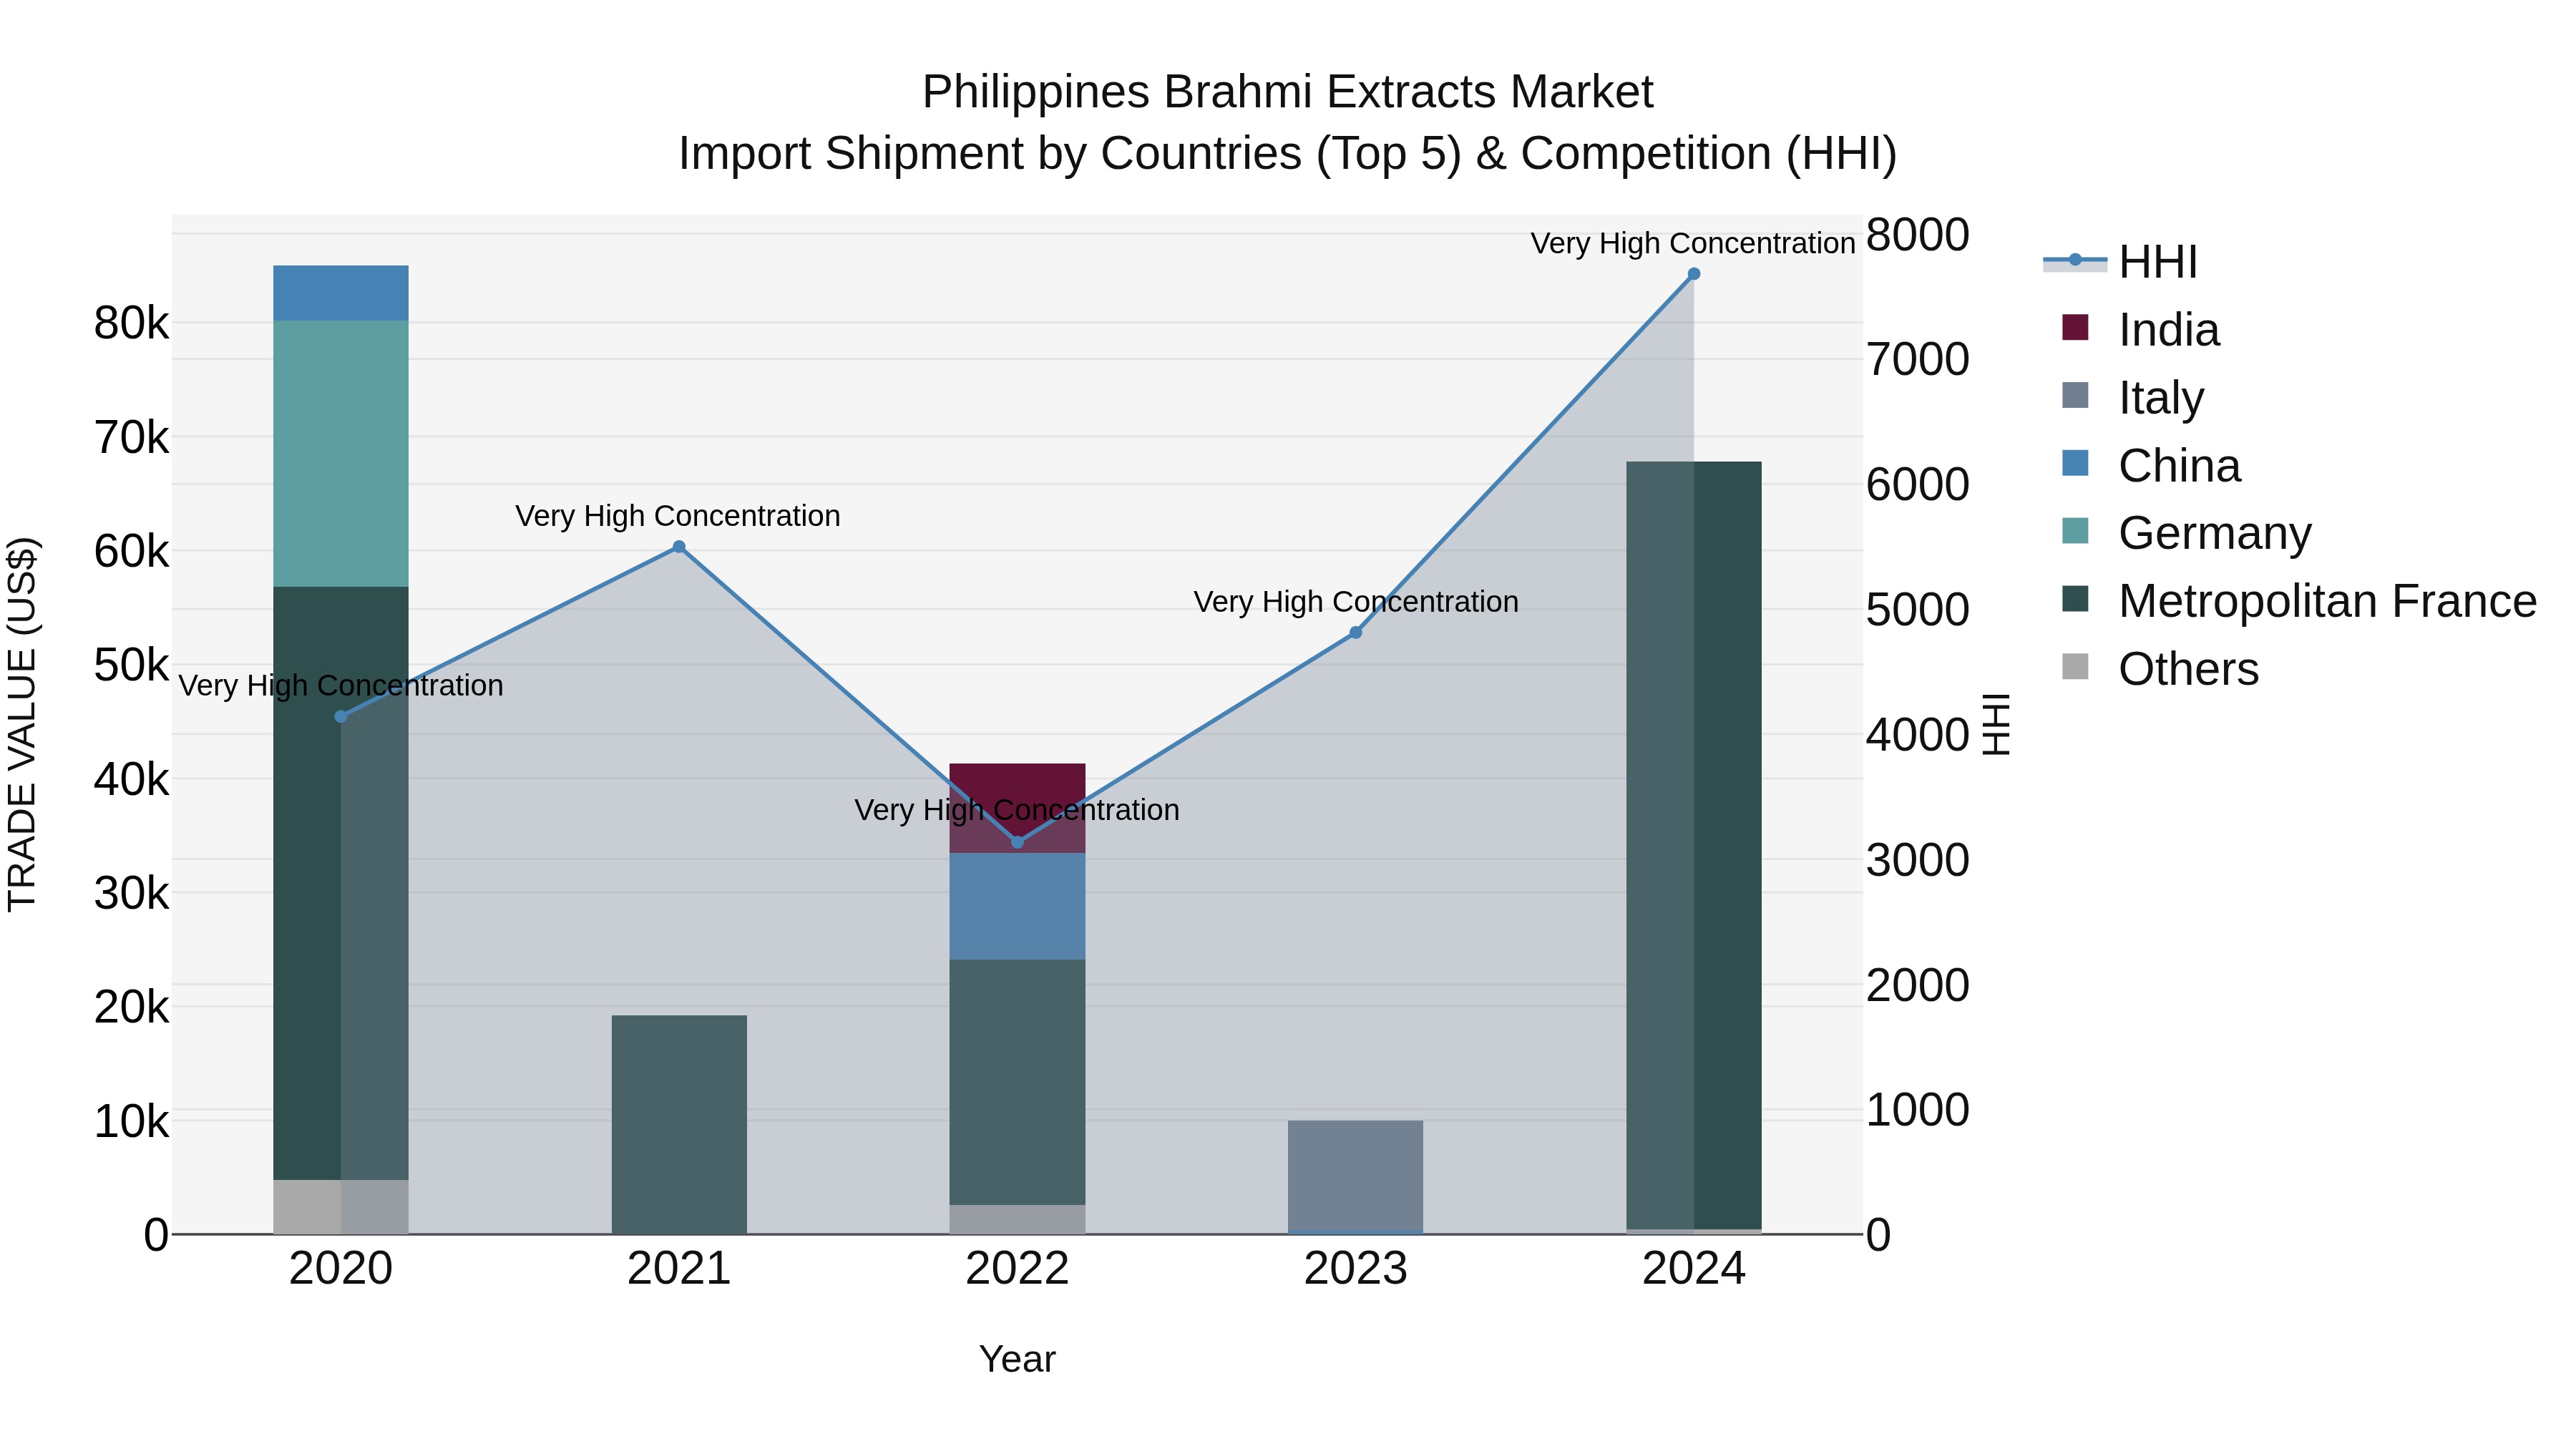
Task: Click the 2024 Very High Concentration annotation
Action: (1693, 243)
